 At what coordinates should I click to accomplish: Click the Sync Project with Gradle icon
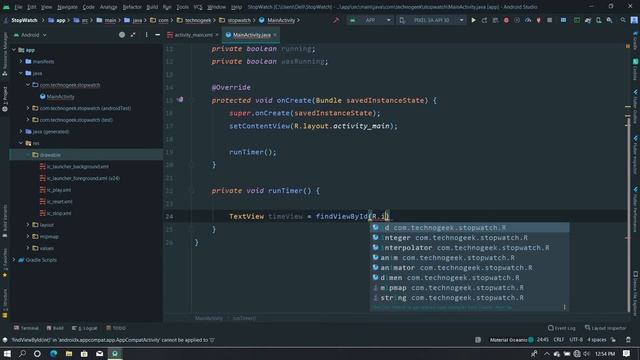[588, 20]
